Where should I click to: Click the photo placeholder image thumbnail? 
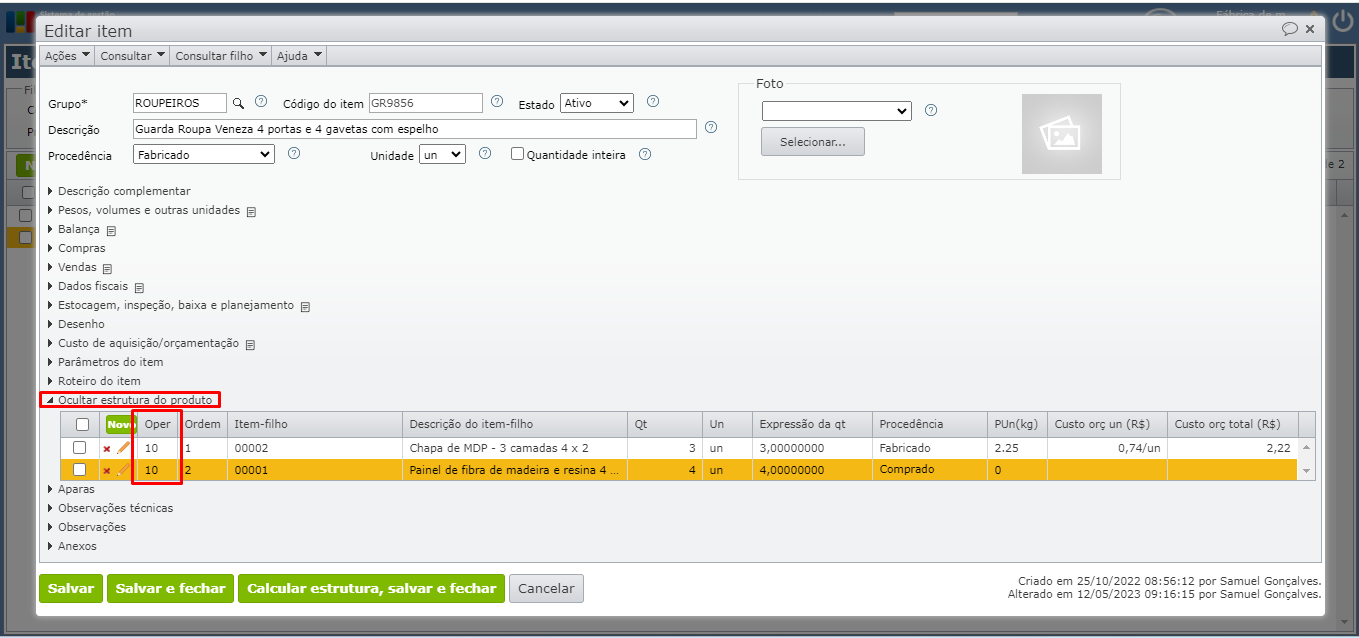pyautogui.click(x=1061, y=134)
